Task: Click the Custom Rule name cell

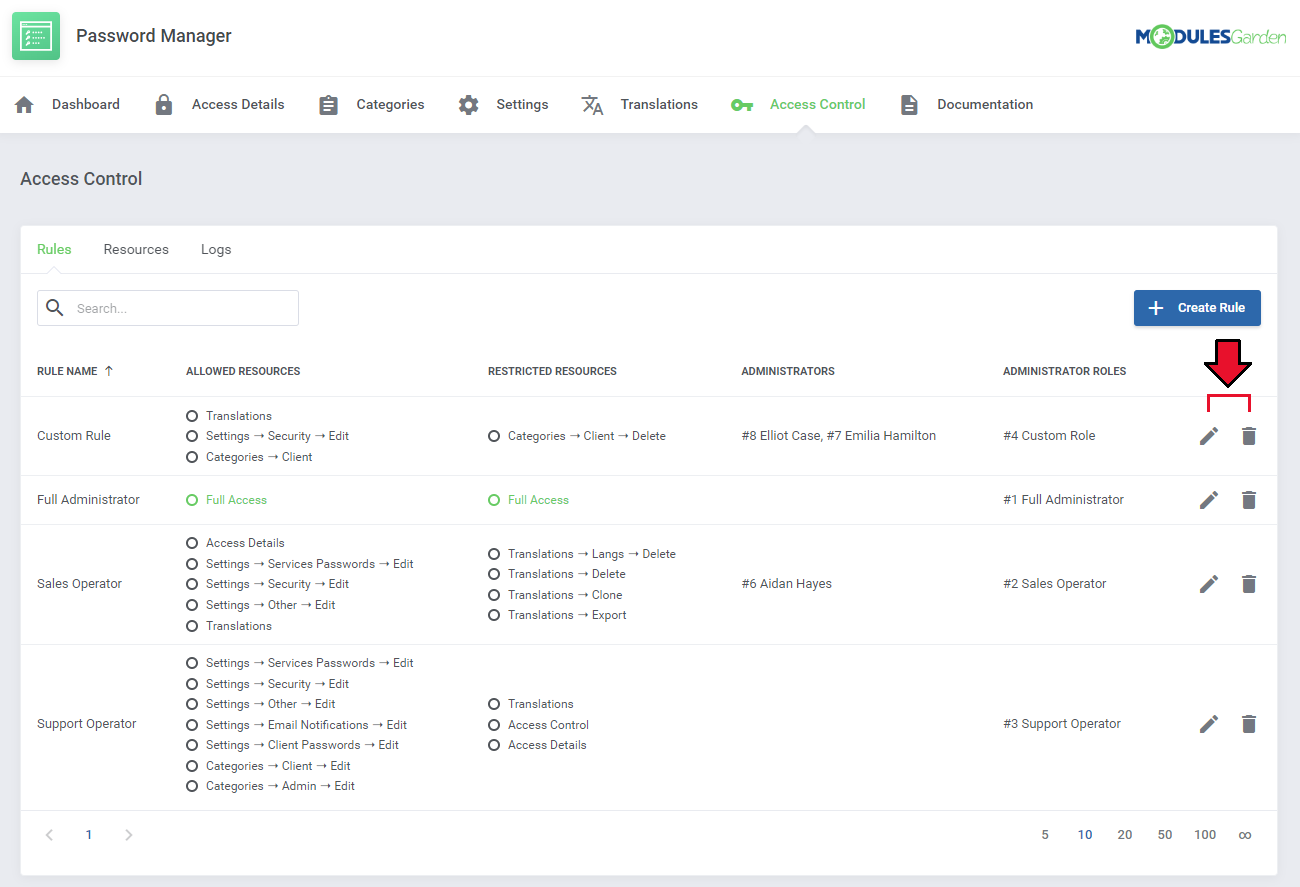Action: pos(74,436)
